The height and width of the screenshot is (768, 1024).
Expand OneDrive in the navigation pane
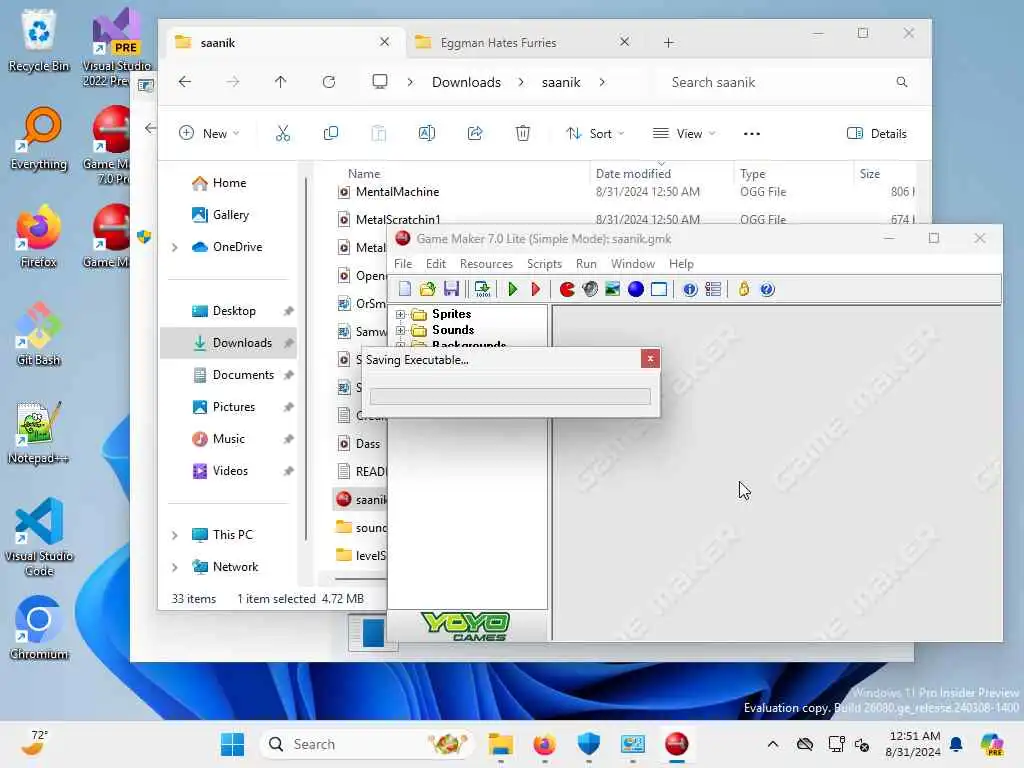click(174, 247)
